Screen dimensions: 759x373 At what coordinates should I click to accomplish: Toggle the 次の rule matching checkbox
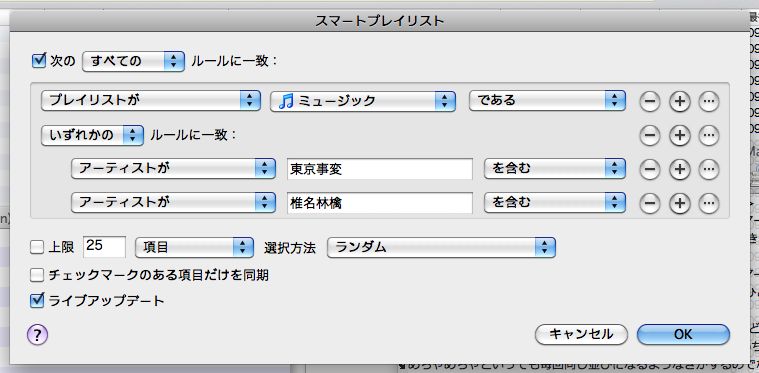(38, 61)
